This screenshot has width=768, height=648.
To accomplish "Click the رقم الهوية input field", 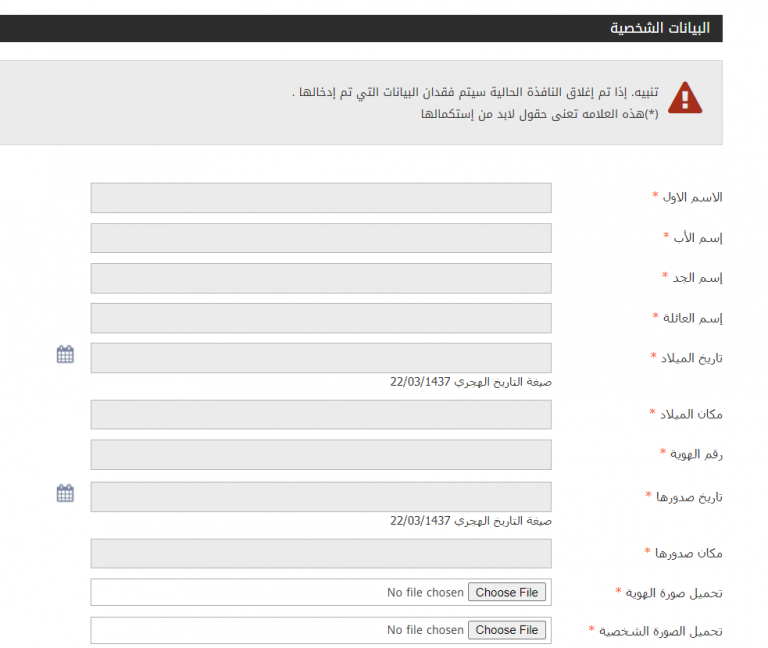I will coord(321,455).
